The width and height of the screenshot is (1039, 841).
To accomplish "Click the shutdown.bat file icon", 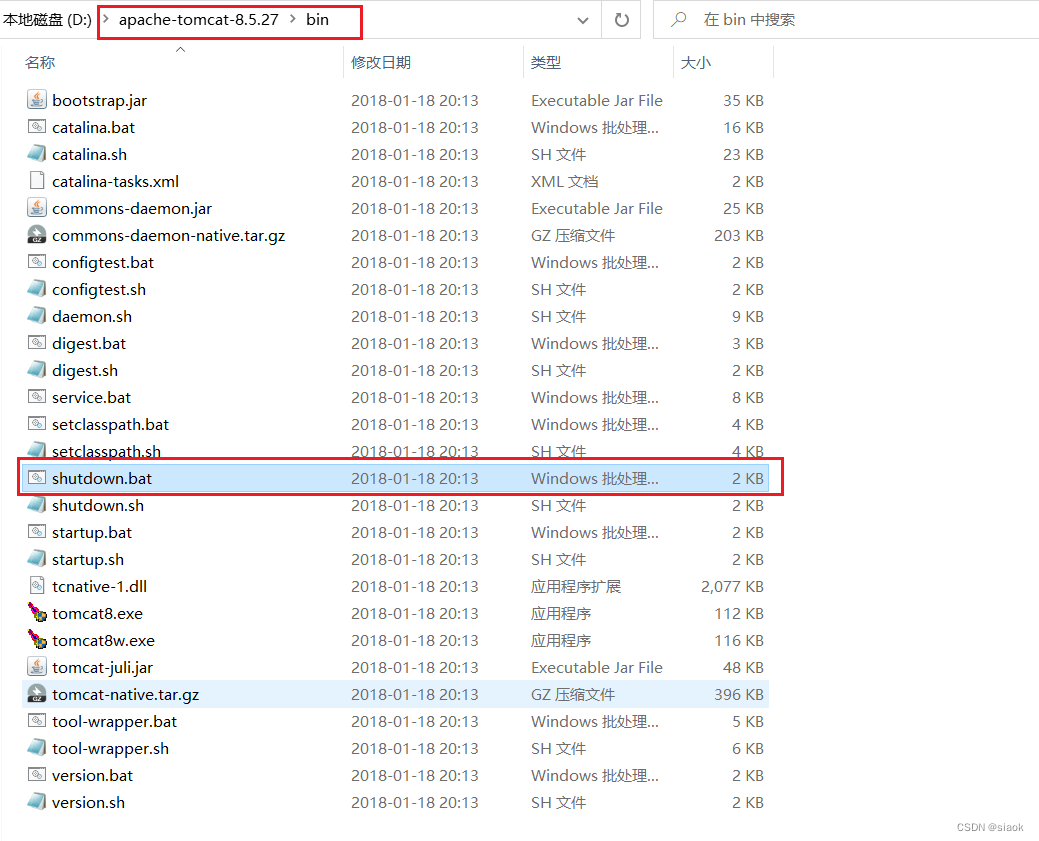I will pyautogui.click(x=37, y=478).
